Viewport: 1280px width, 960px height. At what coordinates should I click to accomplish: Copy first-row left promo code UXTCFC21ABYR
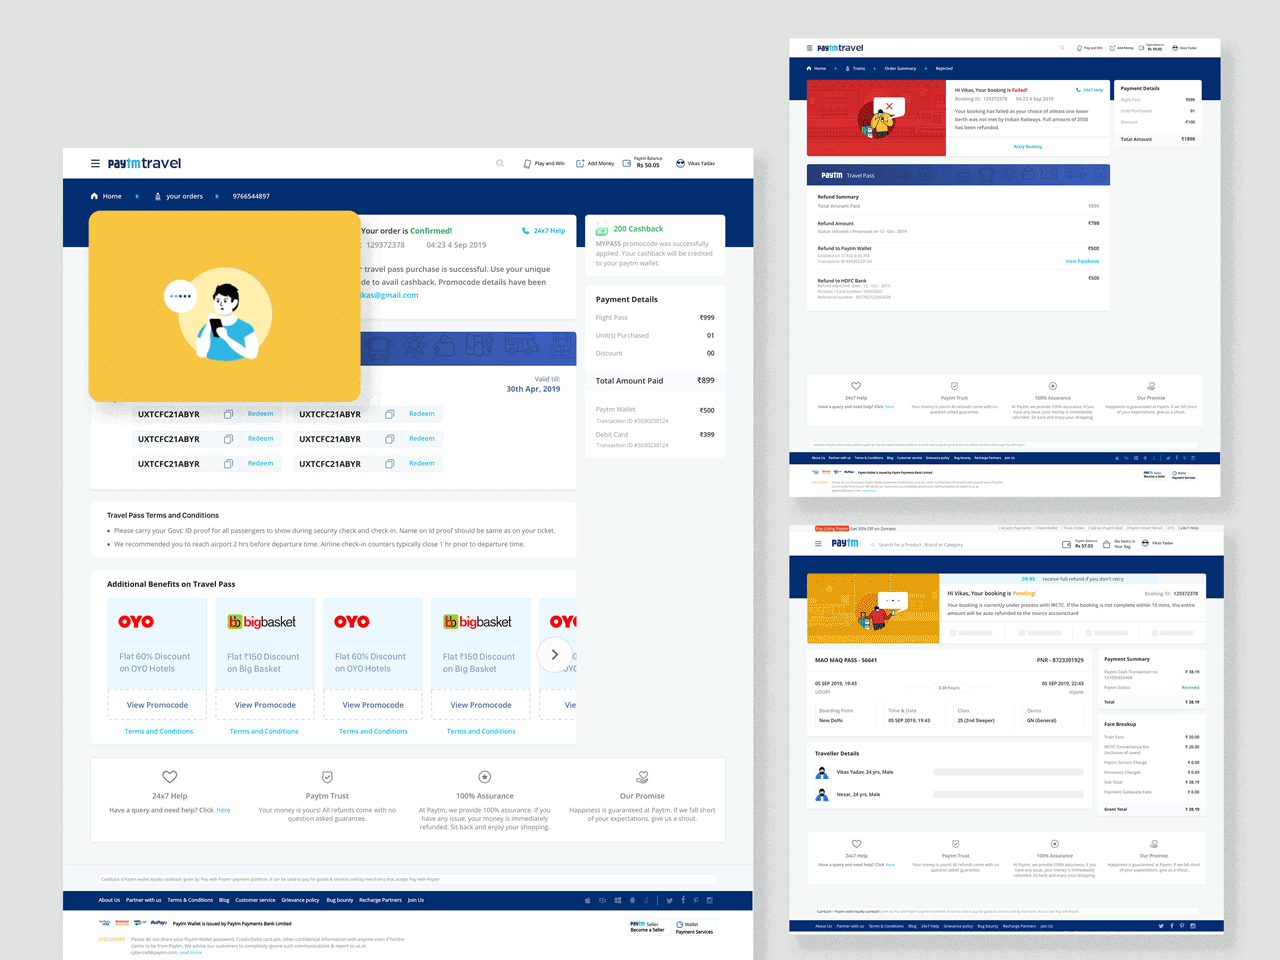point(228,414)
